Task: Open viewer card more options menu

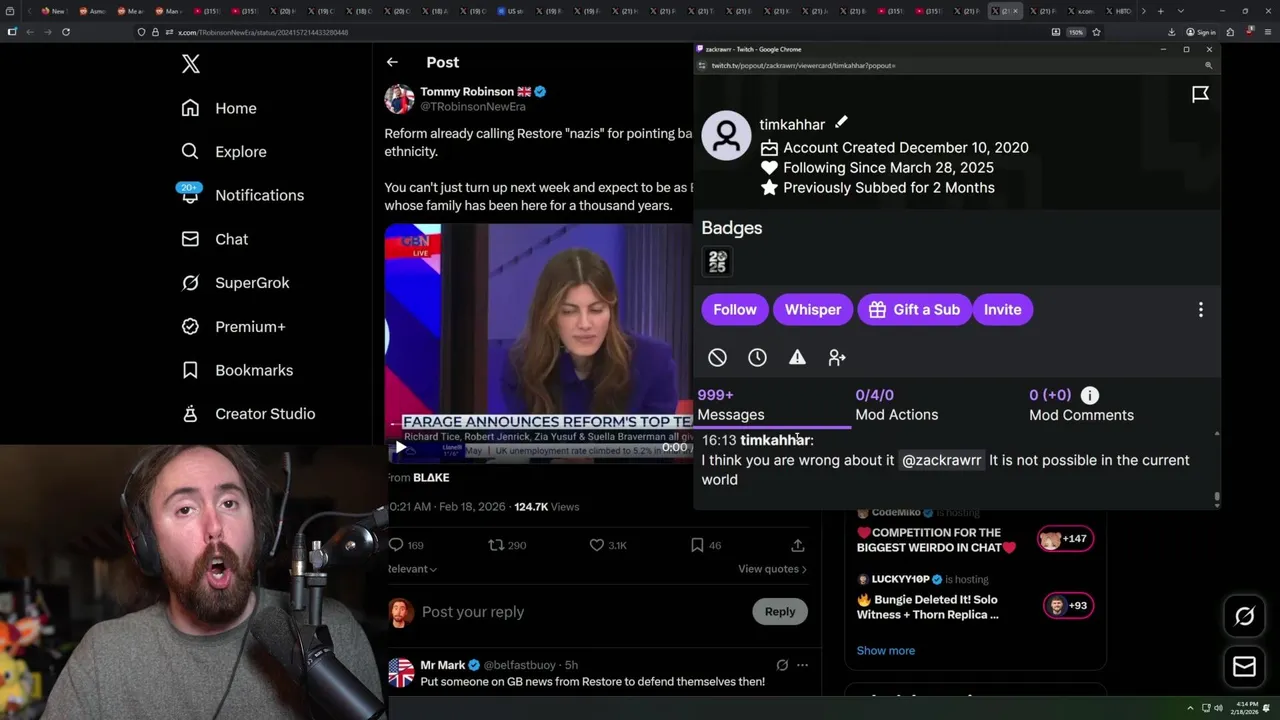Action: (1201, 310)
